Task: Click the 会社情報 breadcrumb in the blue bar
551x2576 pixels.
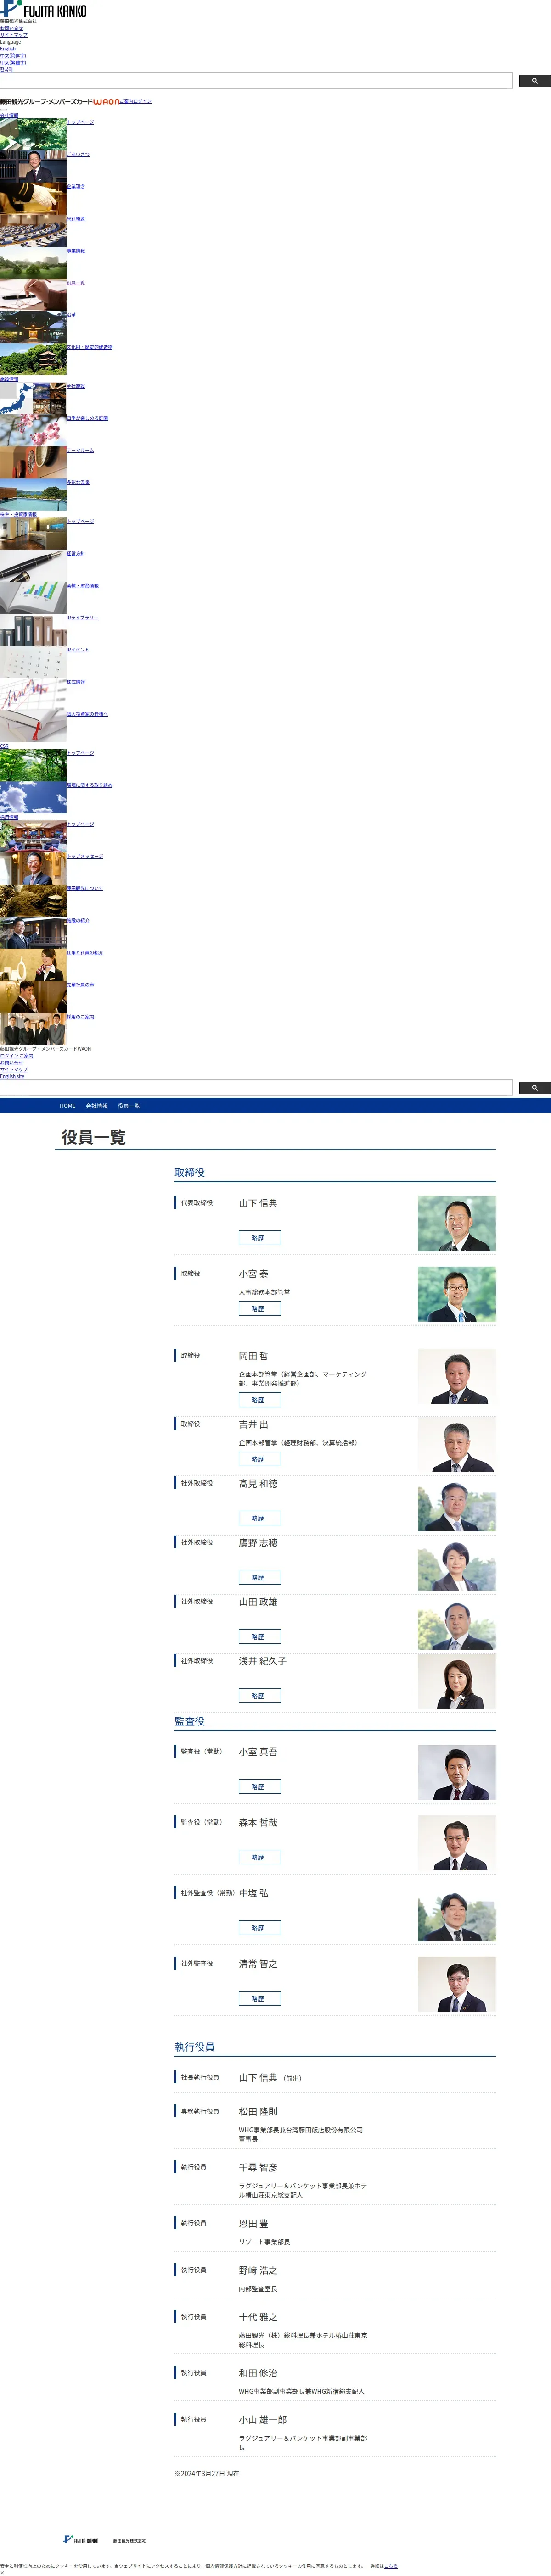Action: click(x=97, y=1106)
